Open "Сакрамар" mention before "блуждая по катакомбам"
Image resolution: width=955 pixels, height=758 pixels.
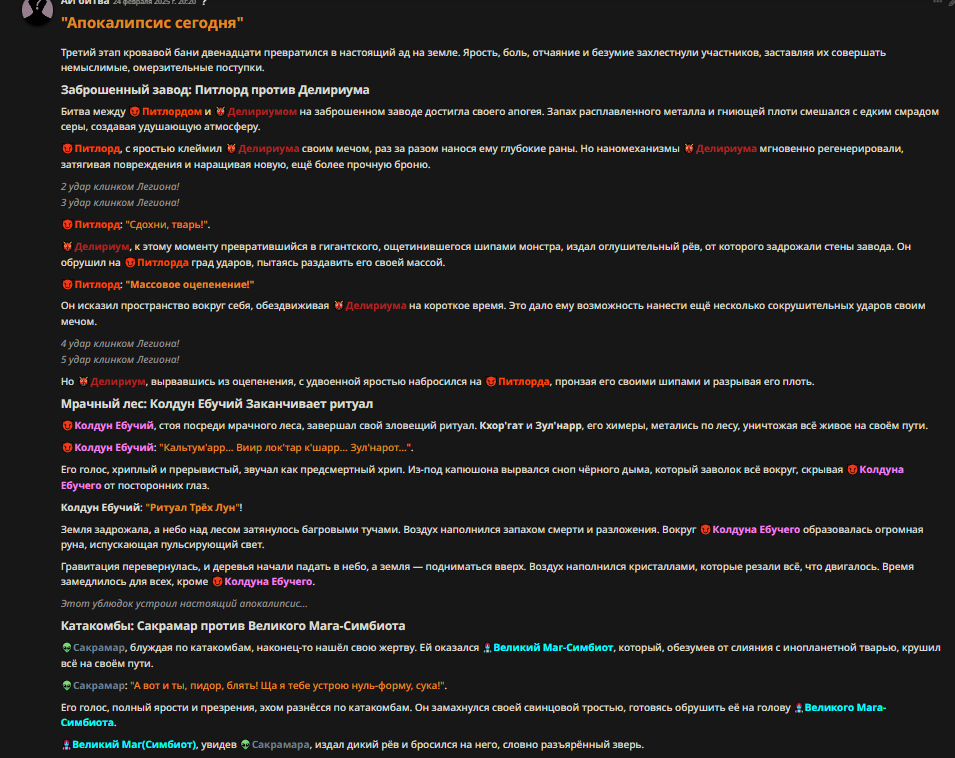(99, 648)
